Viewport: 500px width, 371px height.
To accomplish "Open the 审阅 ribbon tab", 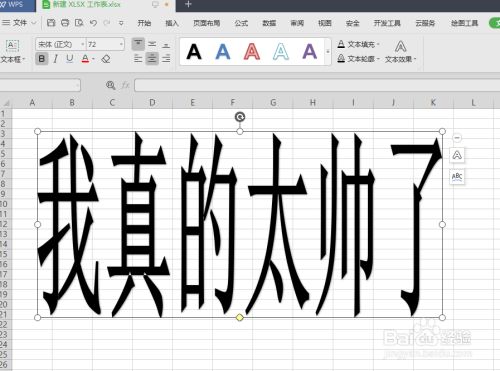I will click(x=297, y=23).
